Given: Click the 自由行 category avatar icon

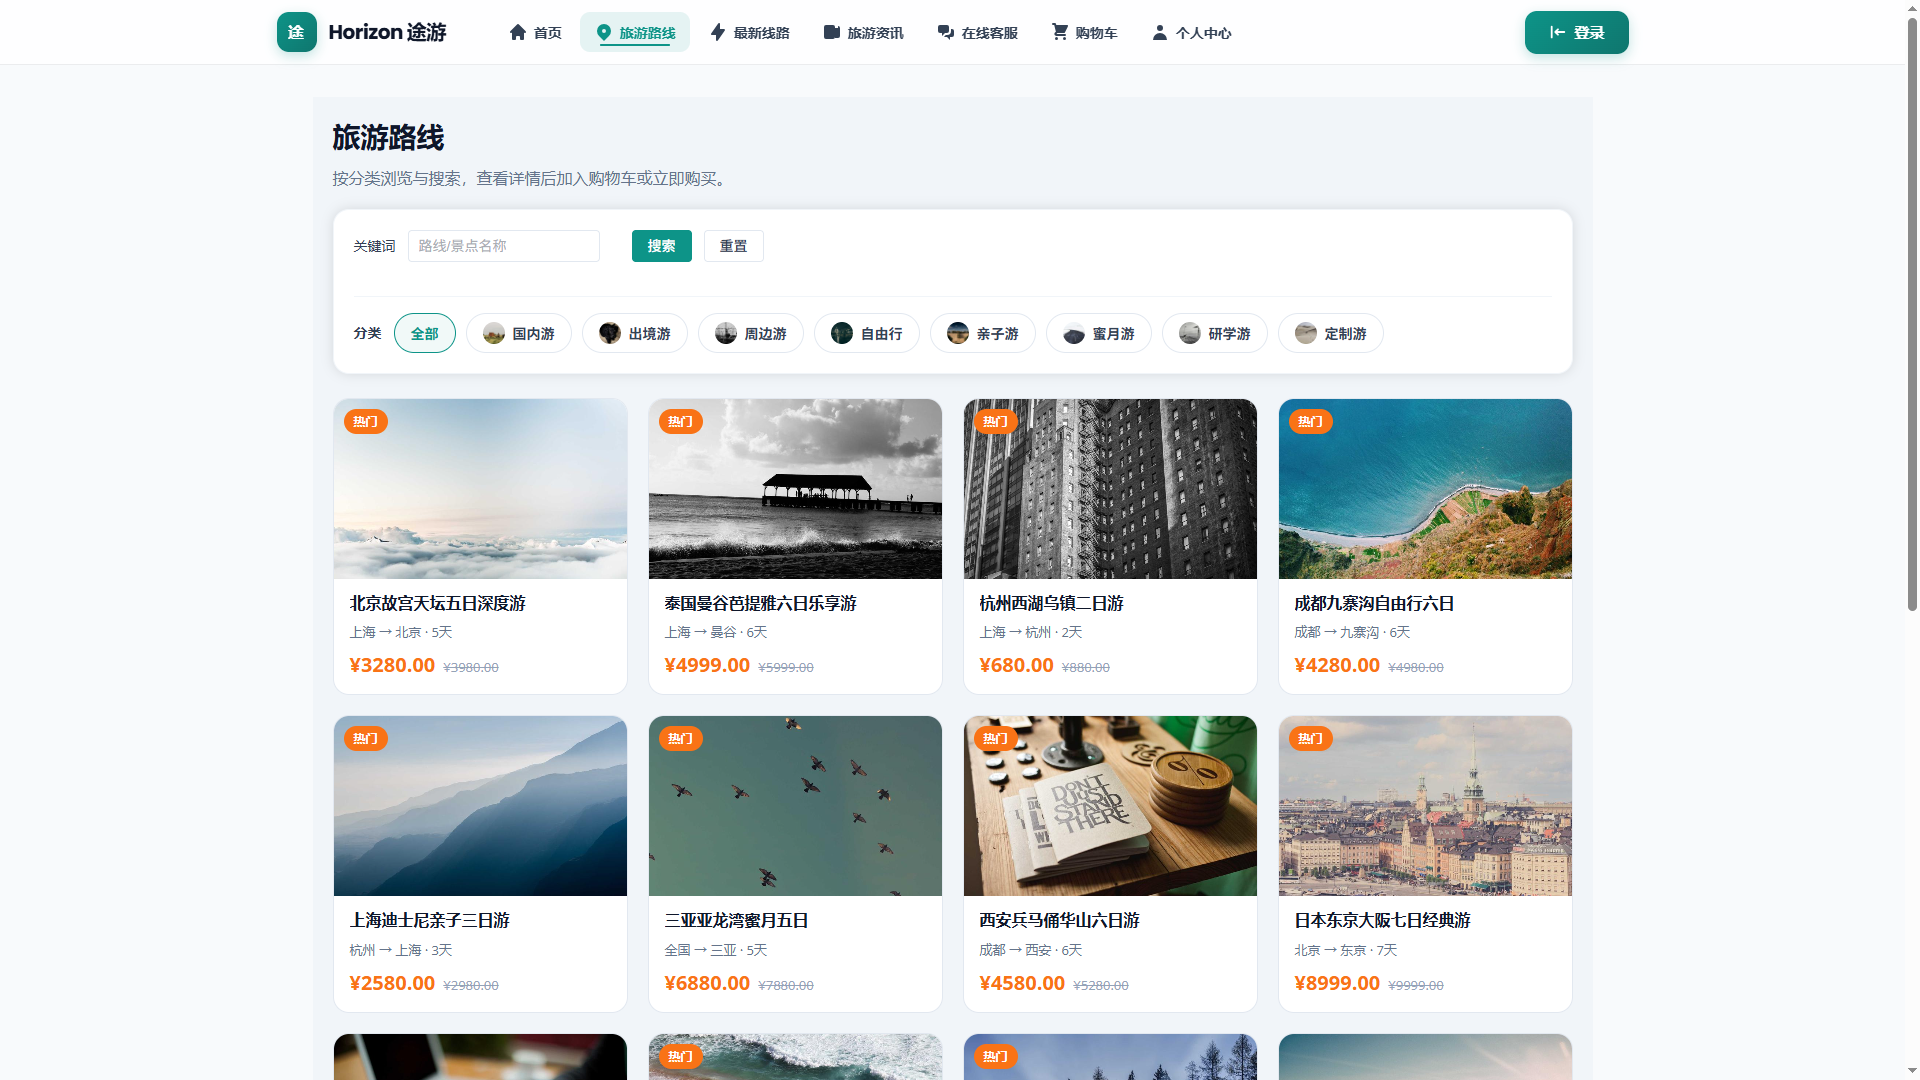Looking at the screenshot, I should pyautogui.click(x=842, y=333).
